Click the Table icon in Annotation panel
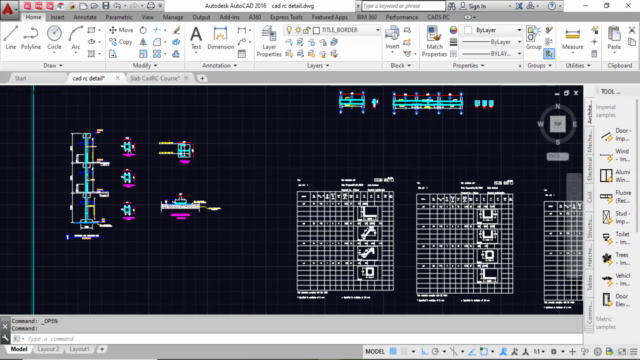 coord(242,53)
